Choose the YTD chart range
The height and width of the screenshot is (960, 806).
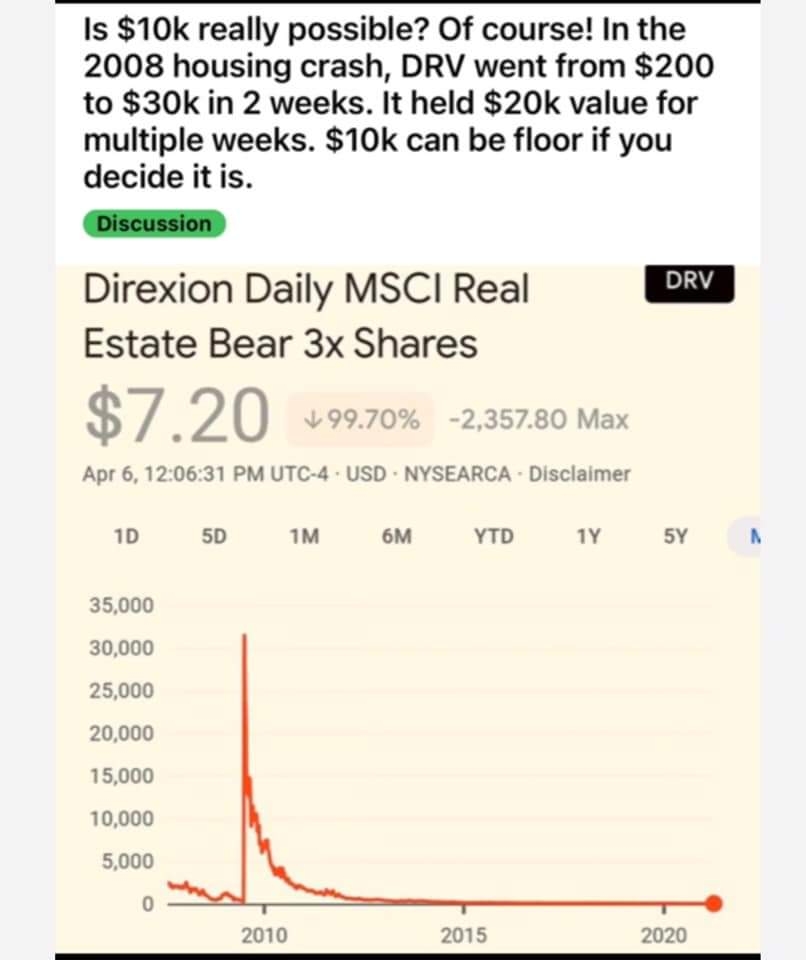pos(494,536)
